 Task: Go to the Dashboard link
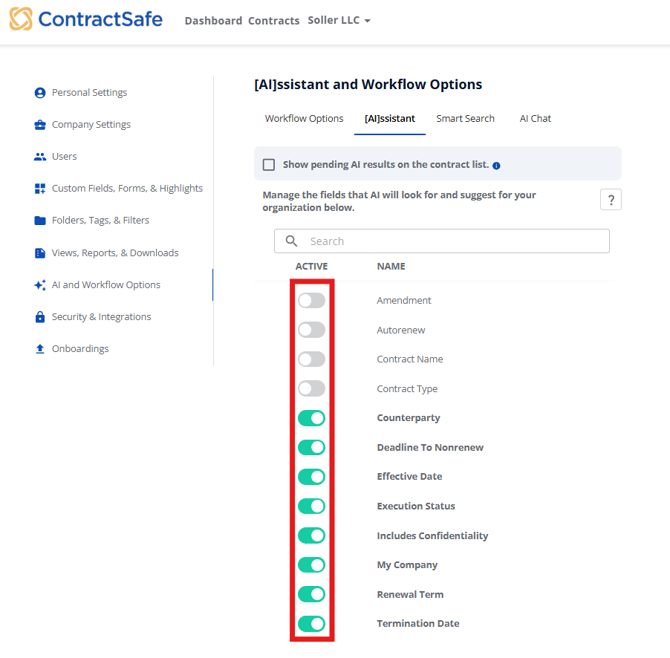pyautogui.click(x=213, y=21)
